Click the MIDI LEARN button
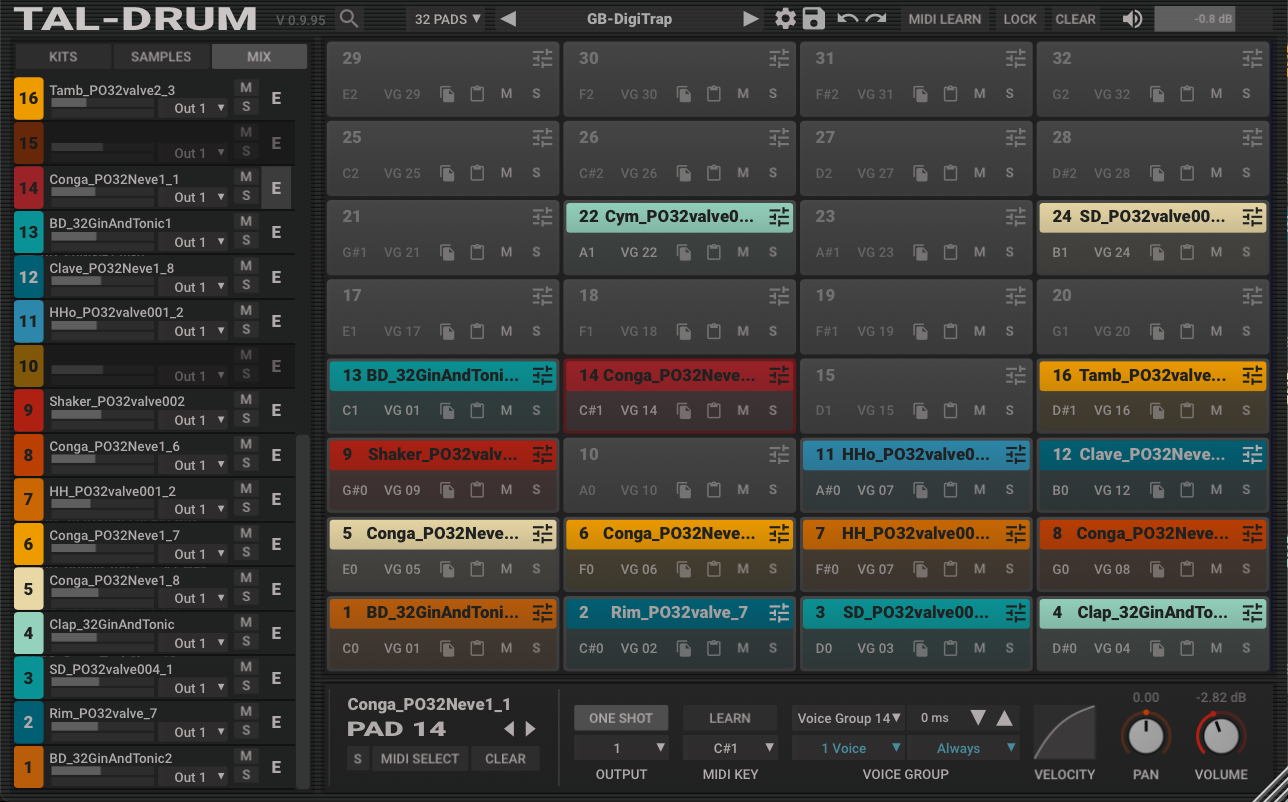This screenshot has width=1288, height=802. [x=944, y=19]
